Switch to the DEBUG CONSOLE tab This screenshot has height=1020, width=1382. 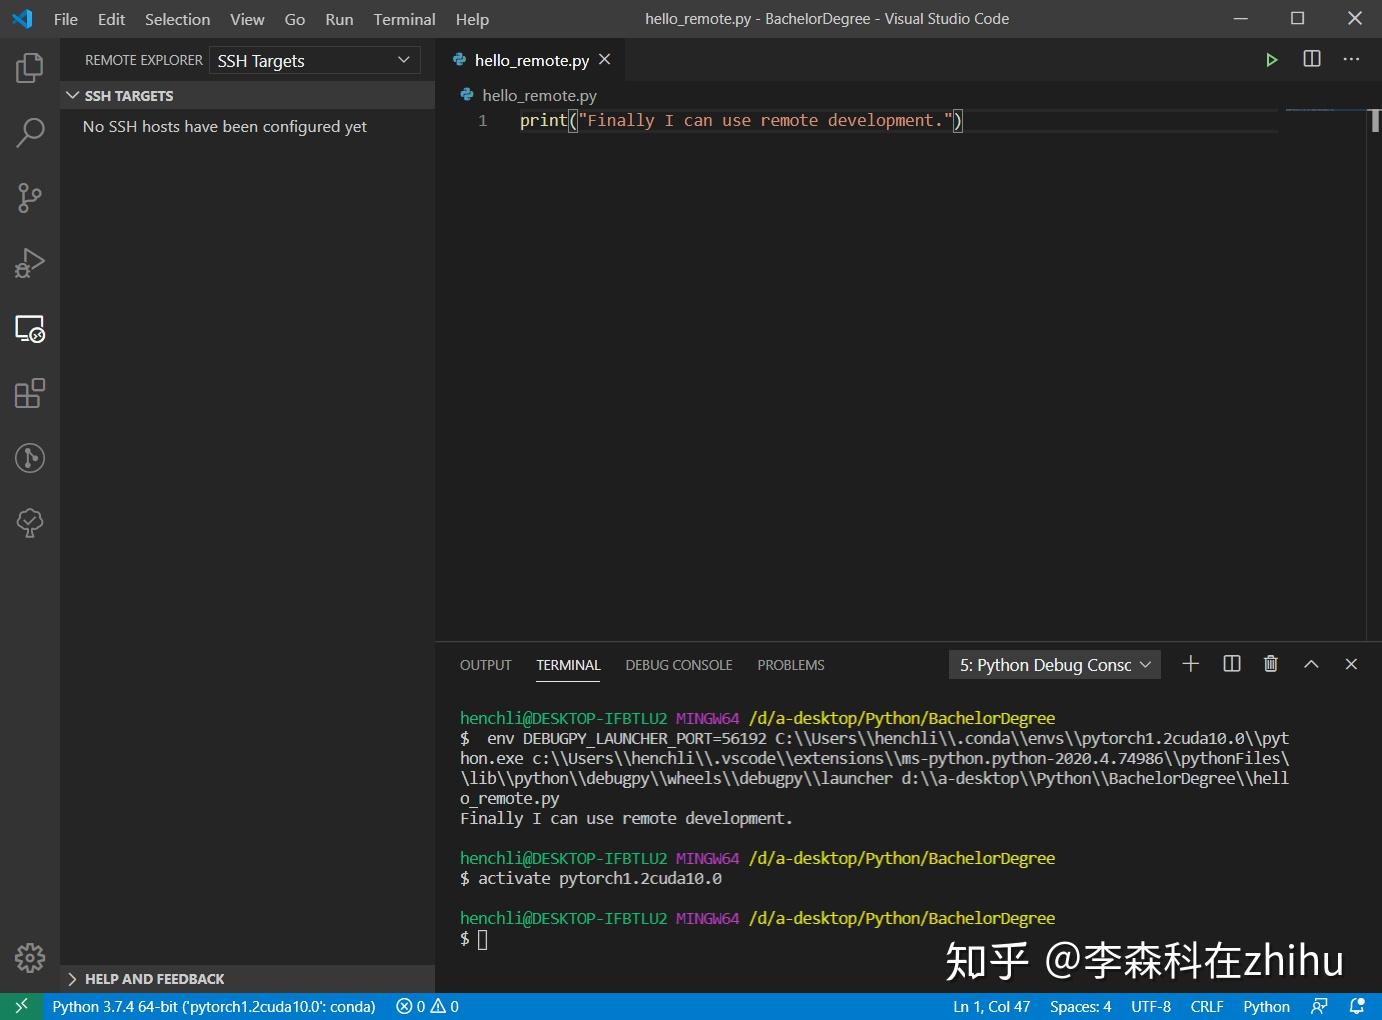point(678,664)
